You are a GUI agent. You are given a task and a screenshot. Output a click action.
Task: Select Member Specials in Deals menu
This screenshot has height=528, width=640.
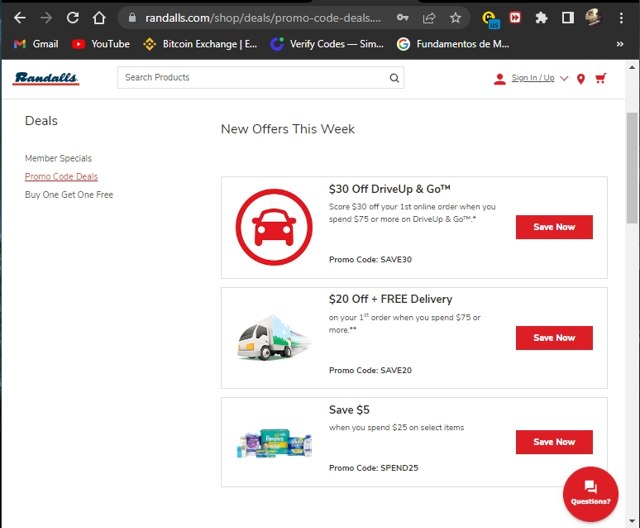[x=58, y=158]
